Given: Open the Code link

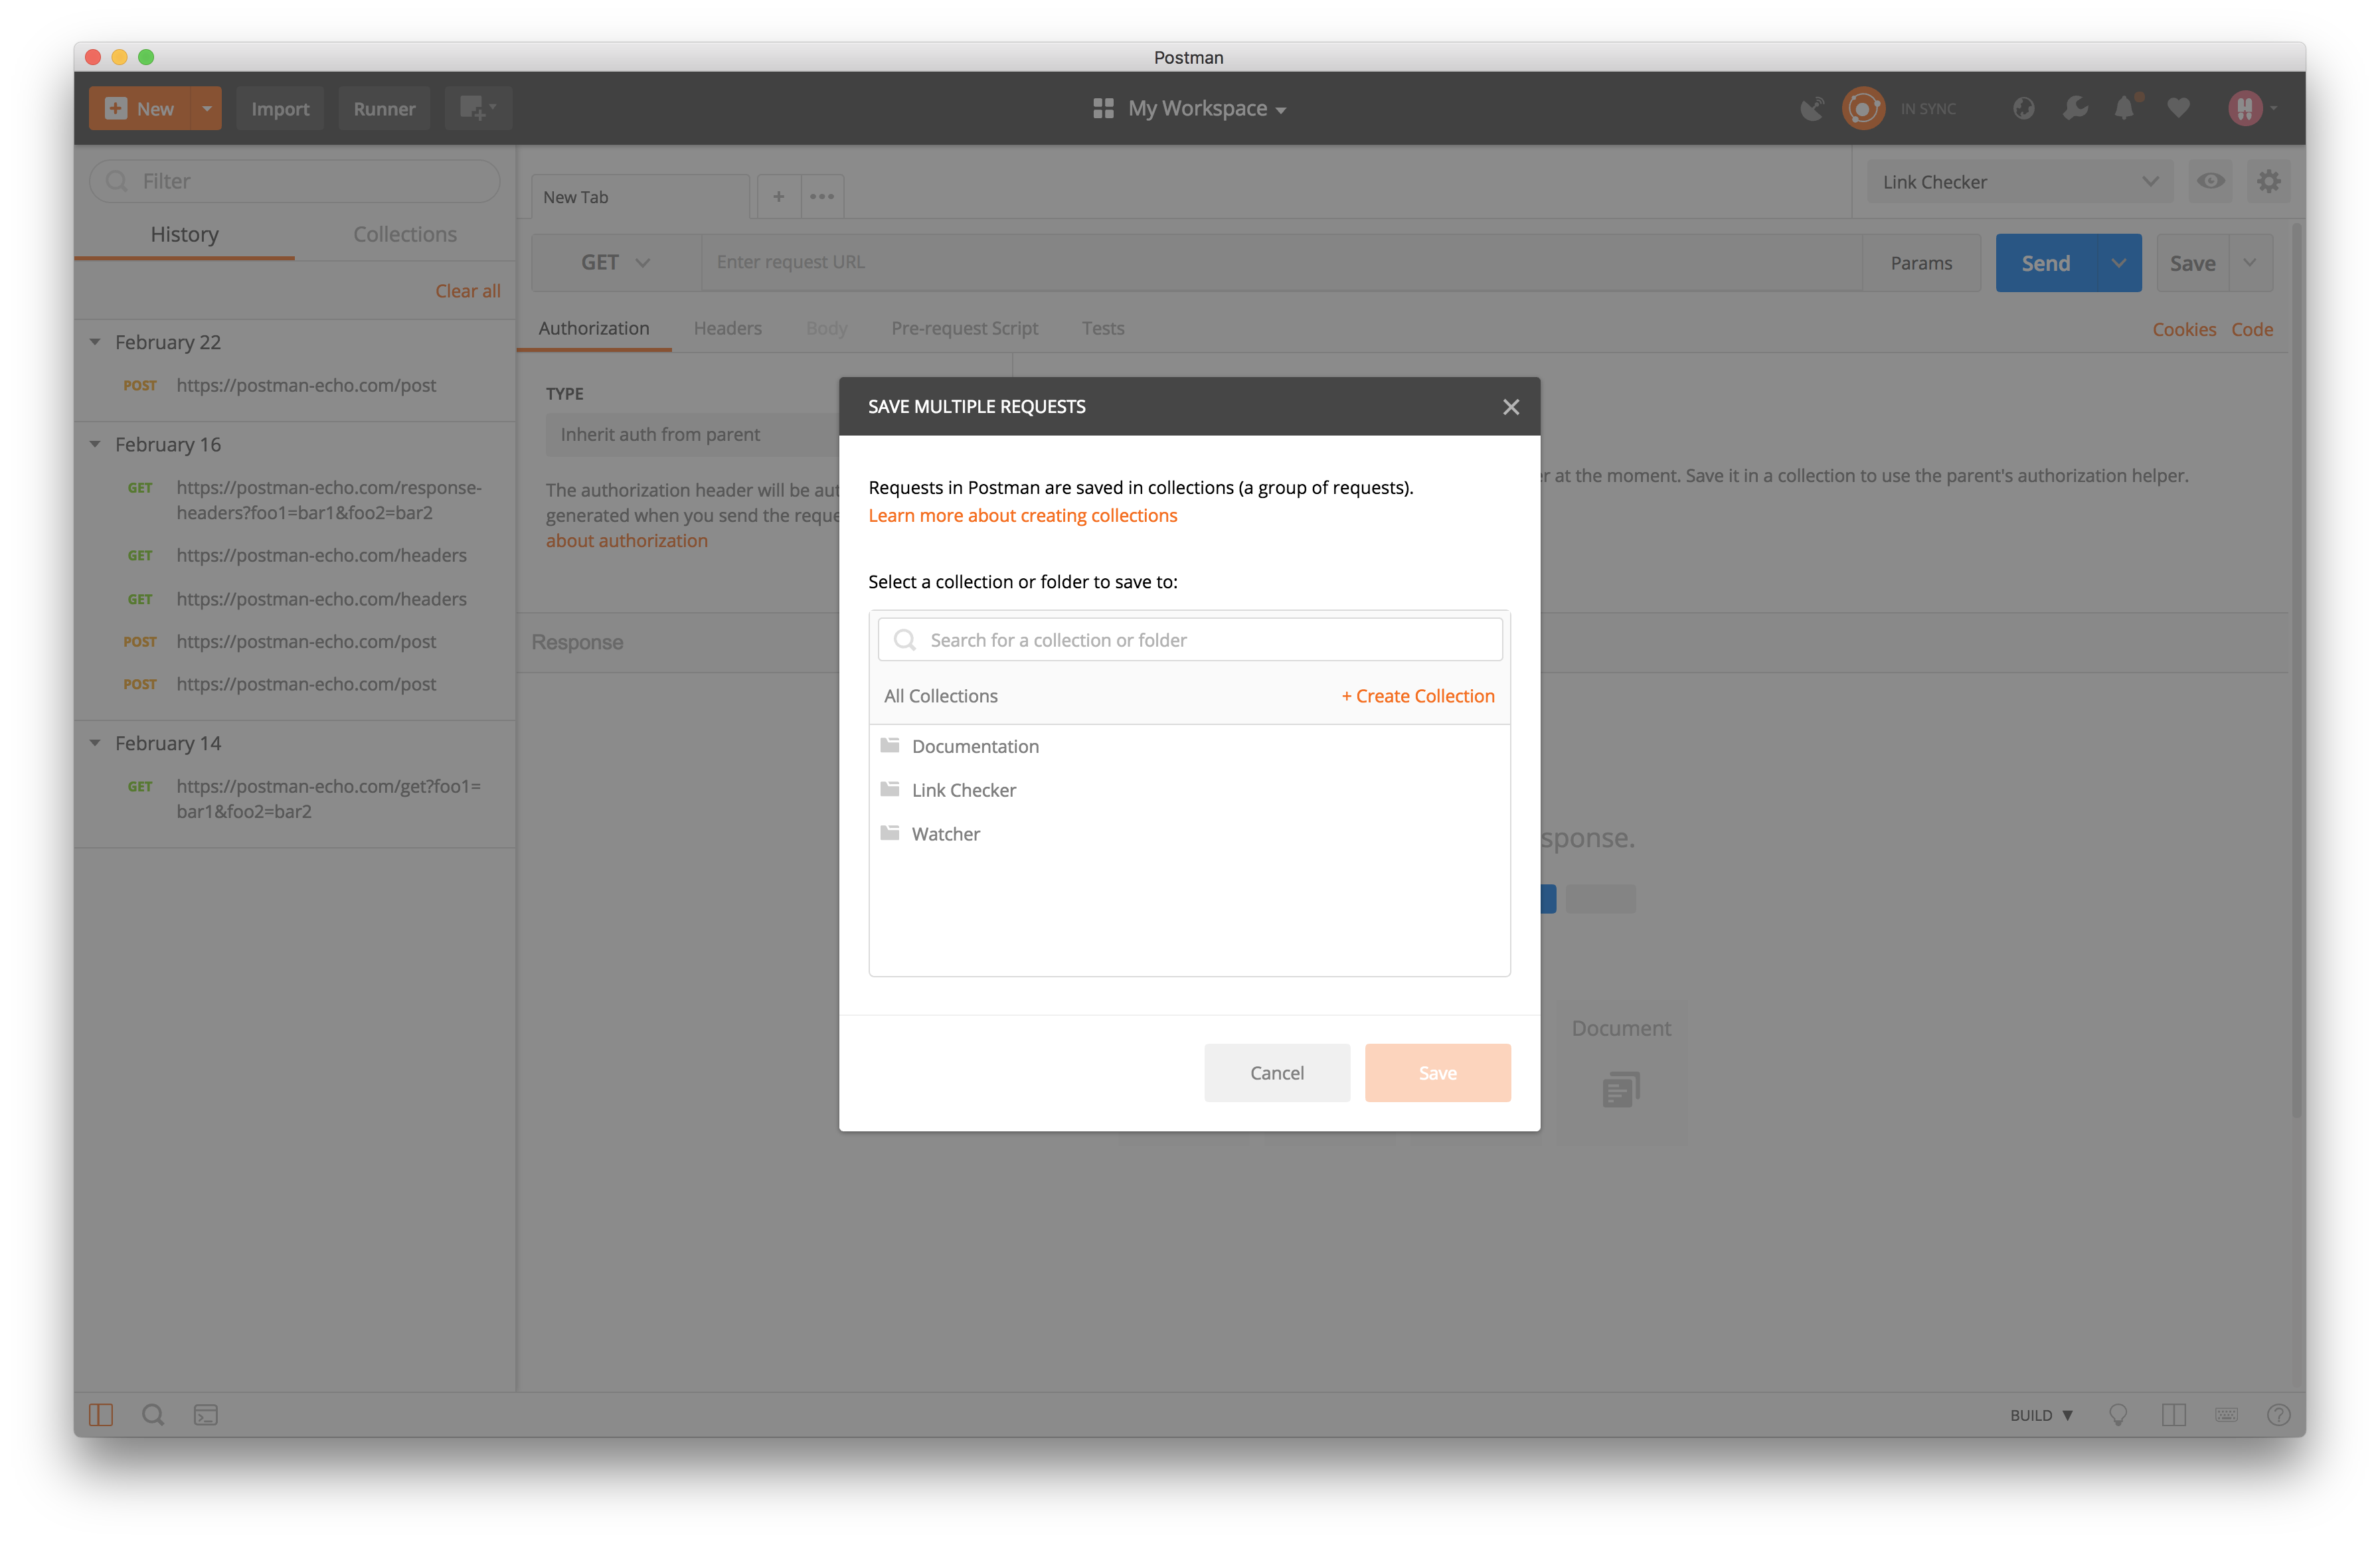Looking at the screenshot, I should 2252,329.
